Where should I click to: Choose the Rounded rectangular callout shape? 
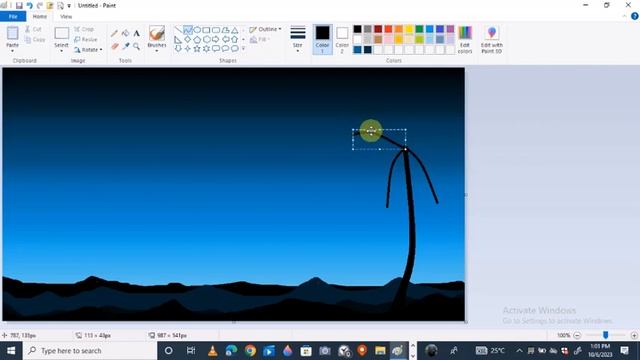tap(216, 49)
